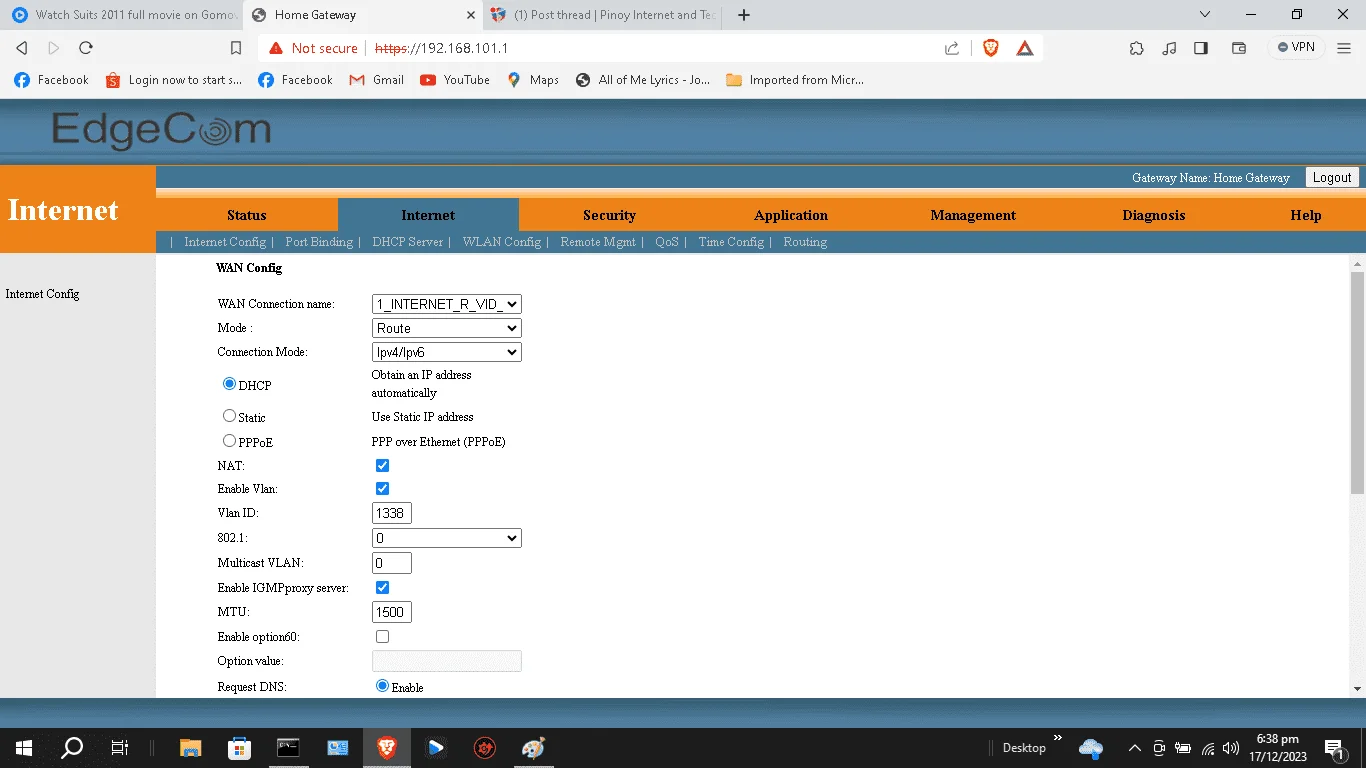Open Remote Mgmt submenu

(598, 242)
